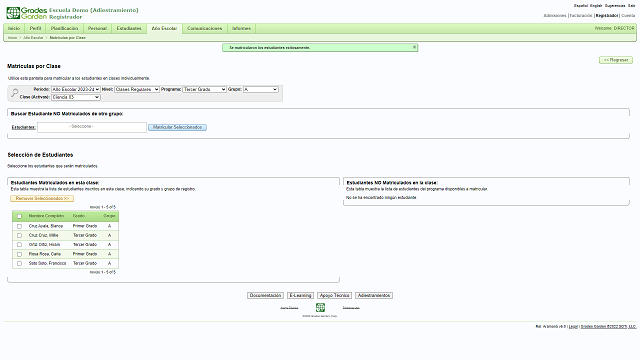Open the Perfil tab
The image size is (640, 360).
tap(36, 29)
